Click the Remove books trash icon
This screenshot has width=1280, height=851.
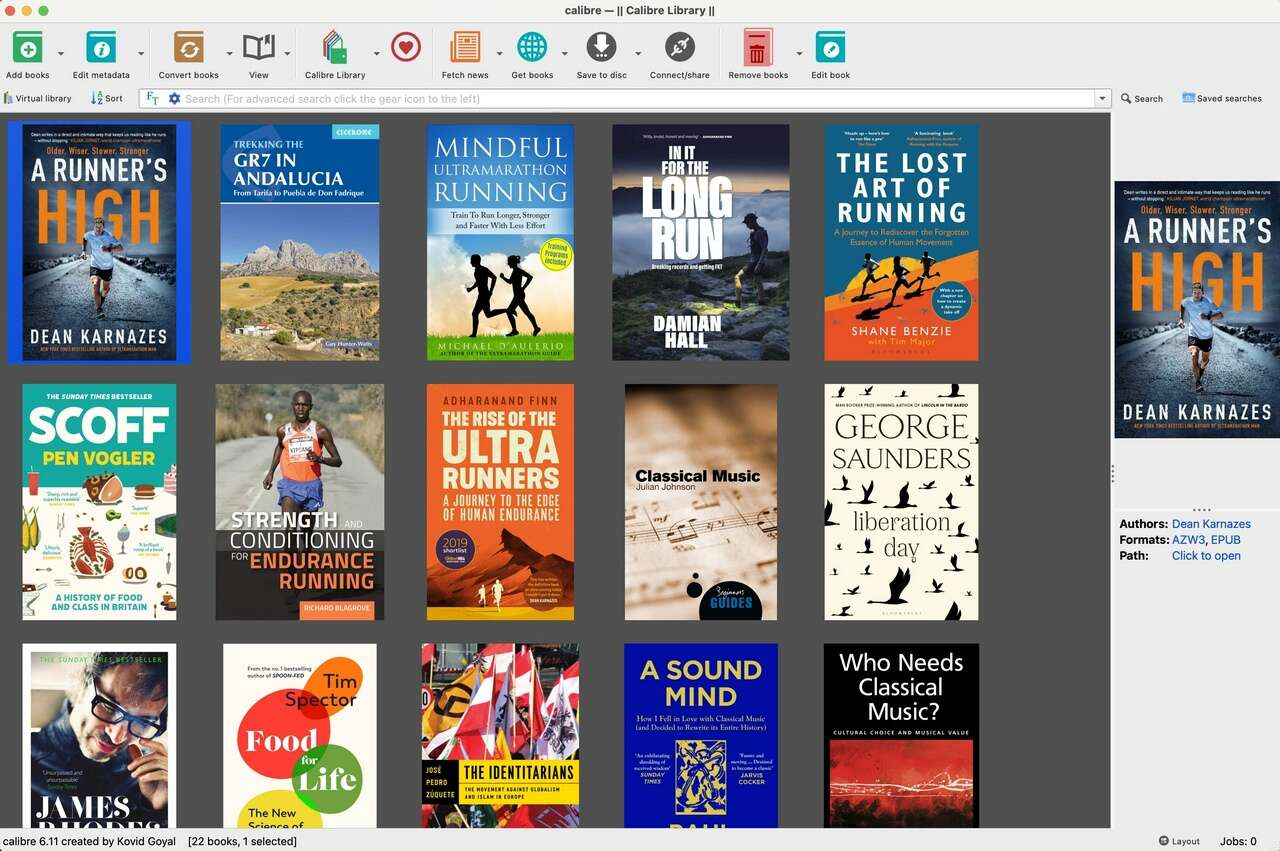[x=758, y=47]
